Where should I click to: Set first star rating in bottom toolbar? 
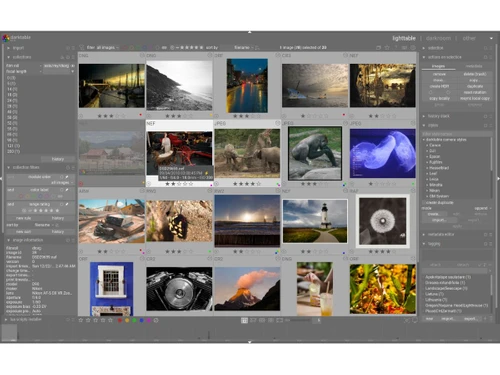pos(81,320)
